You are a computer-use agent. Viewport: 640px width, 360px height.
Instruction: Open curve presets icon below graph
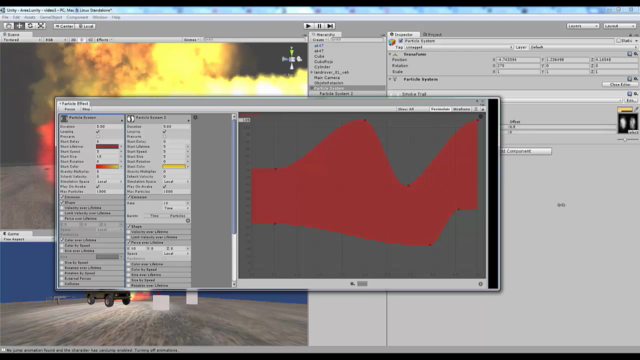352,284
